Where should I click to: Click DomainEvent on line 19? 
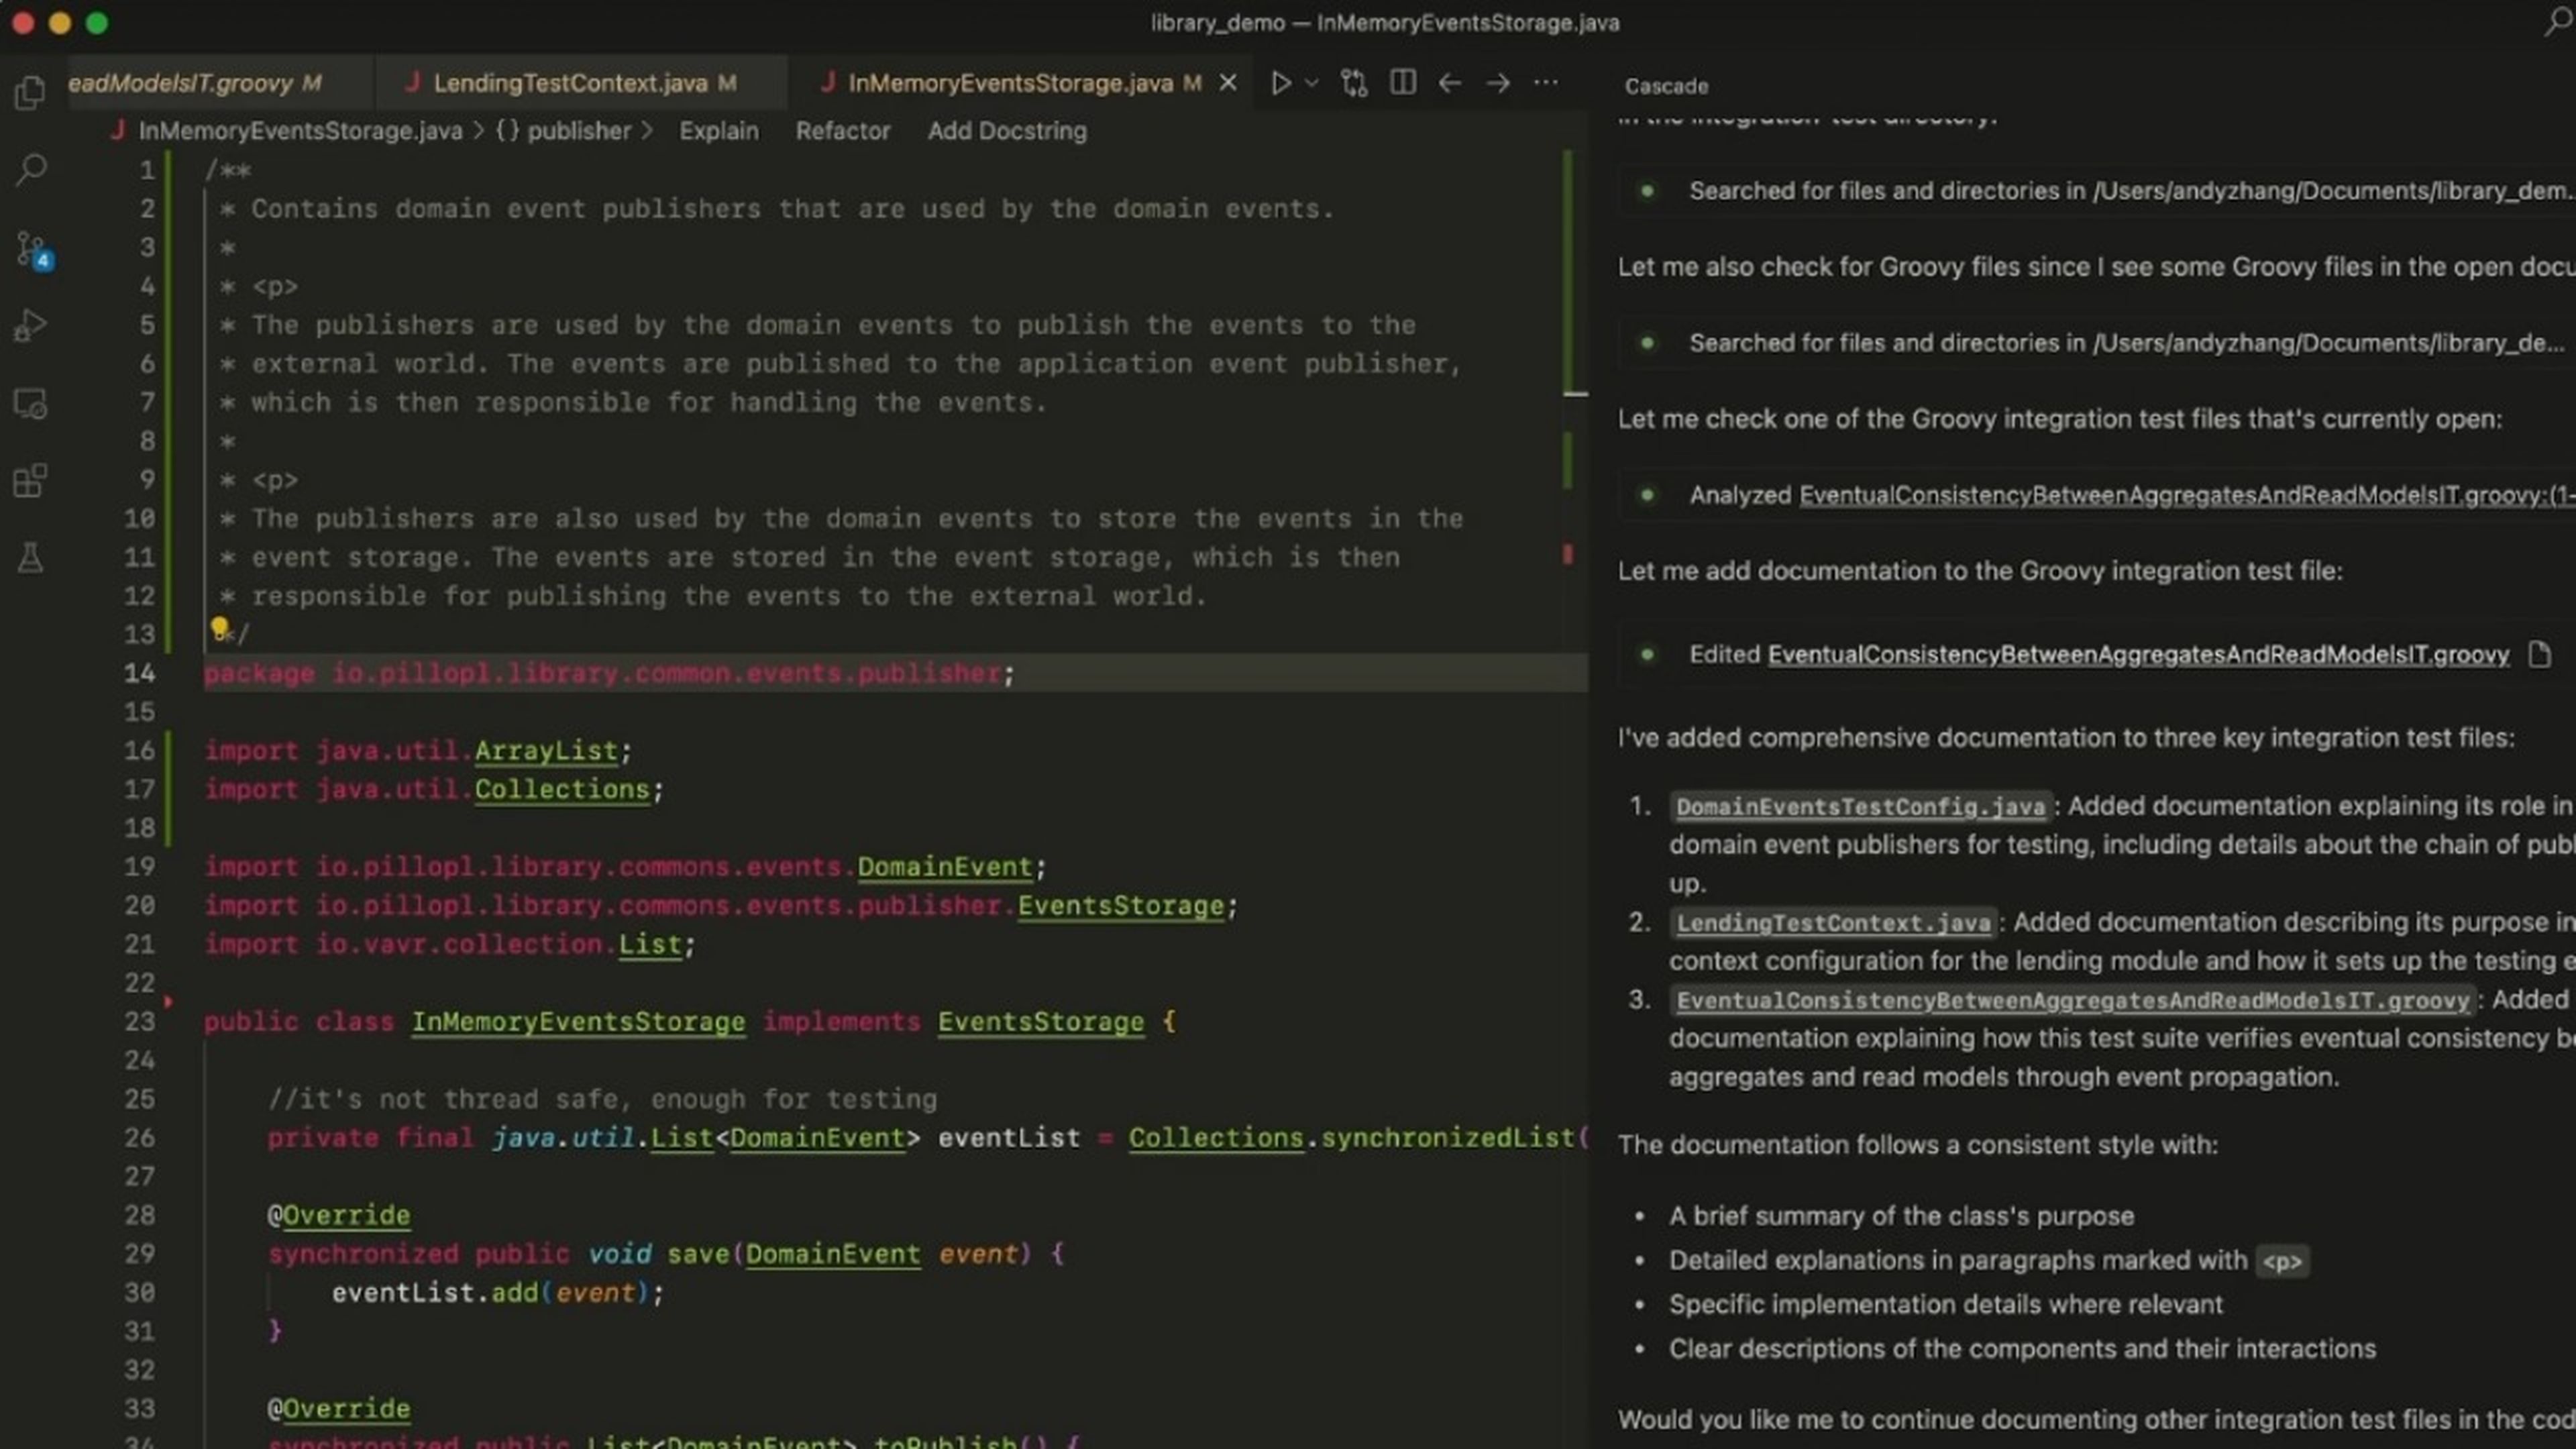(944, 866)
